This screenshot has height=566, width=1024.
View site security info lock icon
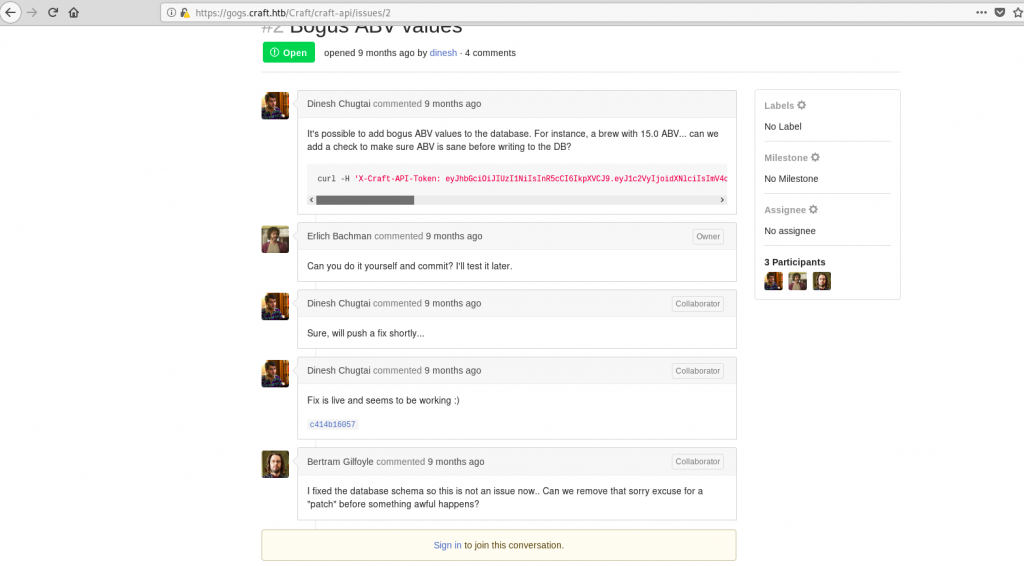(x=185, y=12)
